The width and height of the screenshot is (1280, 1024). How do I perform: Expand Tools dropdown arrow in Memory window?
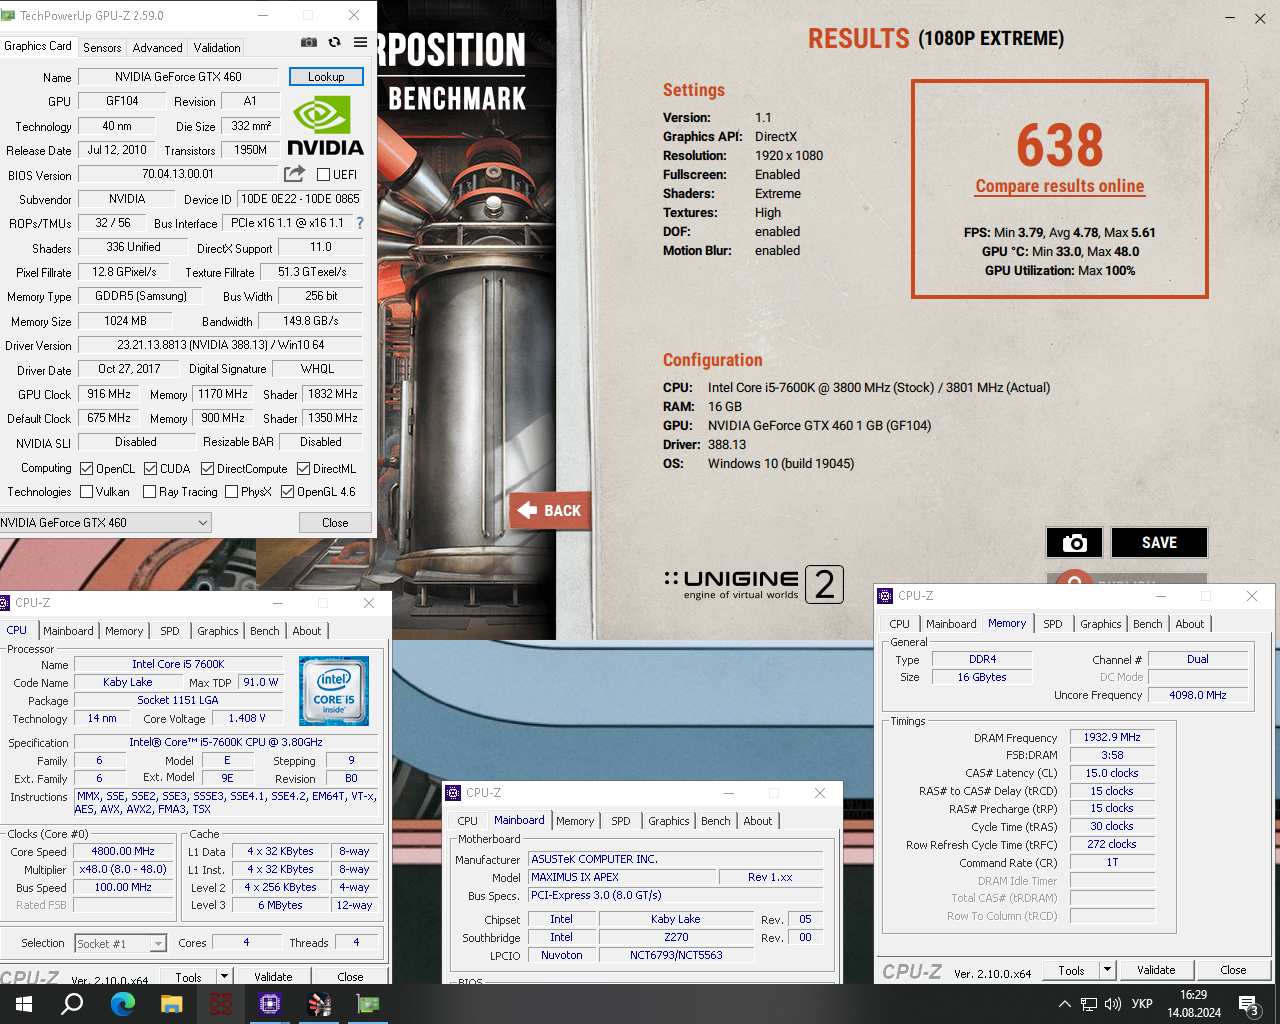pyautogui.click(x=1107, y=970)
